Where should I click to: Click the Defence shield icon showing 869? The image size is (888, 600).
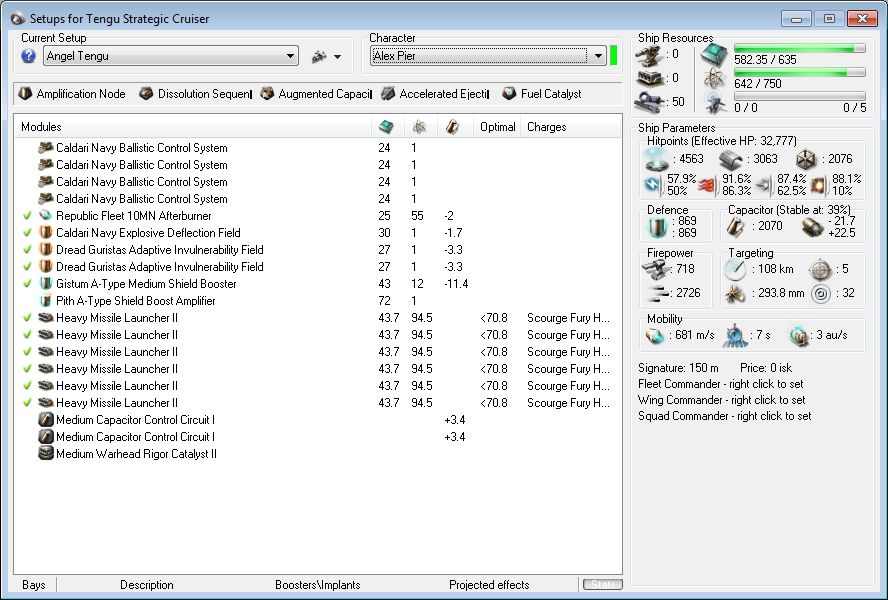(658, 227)
